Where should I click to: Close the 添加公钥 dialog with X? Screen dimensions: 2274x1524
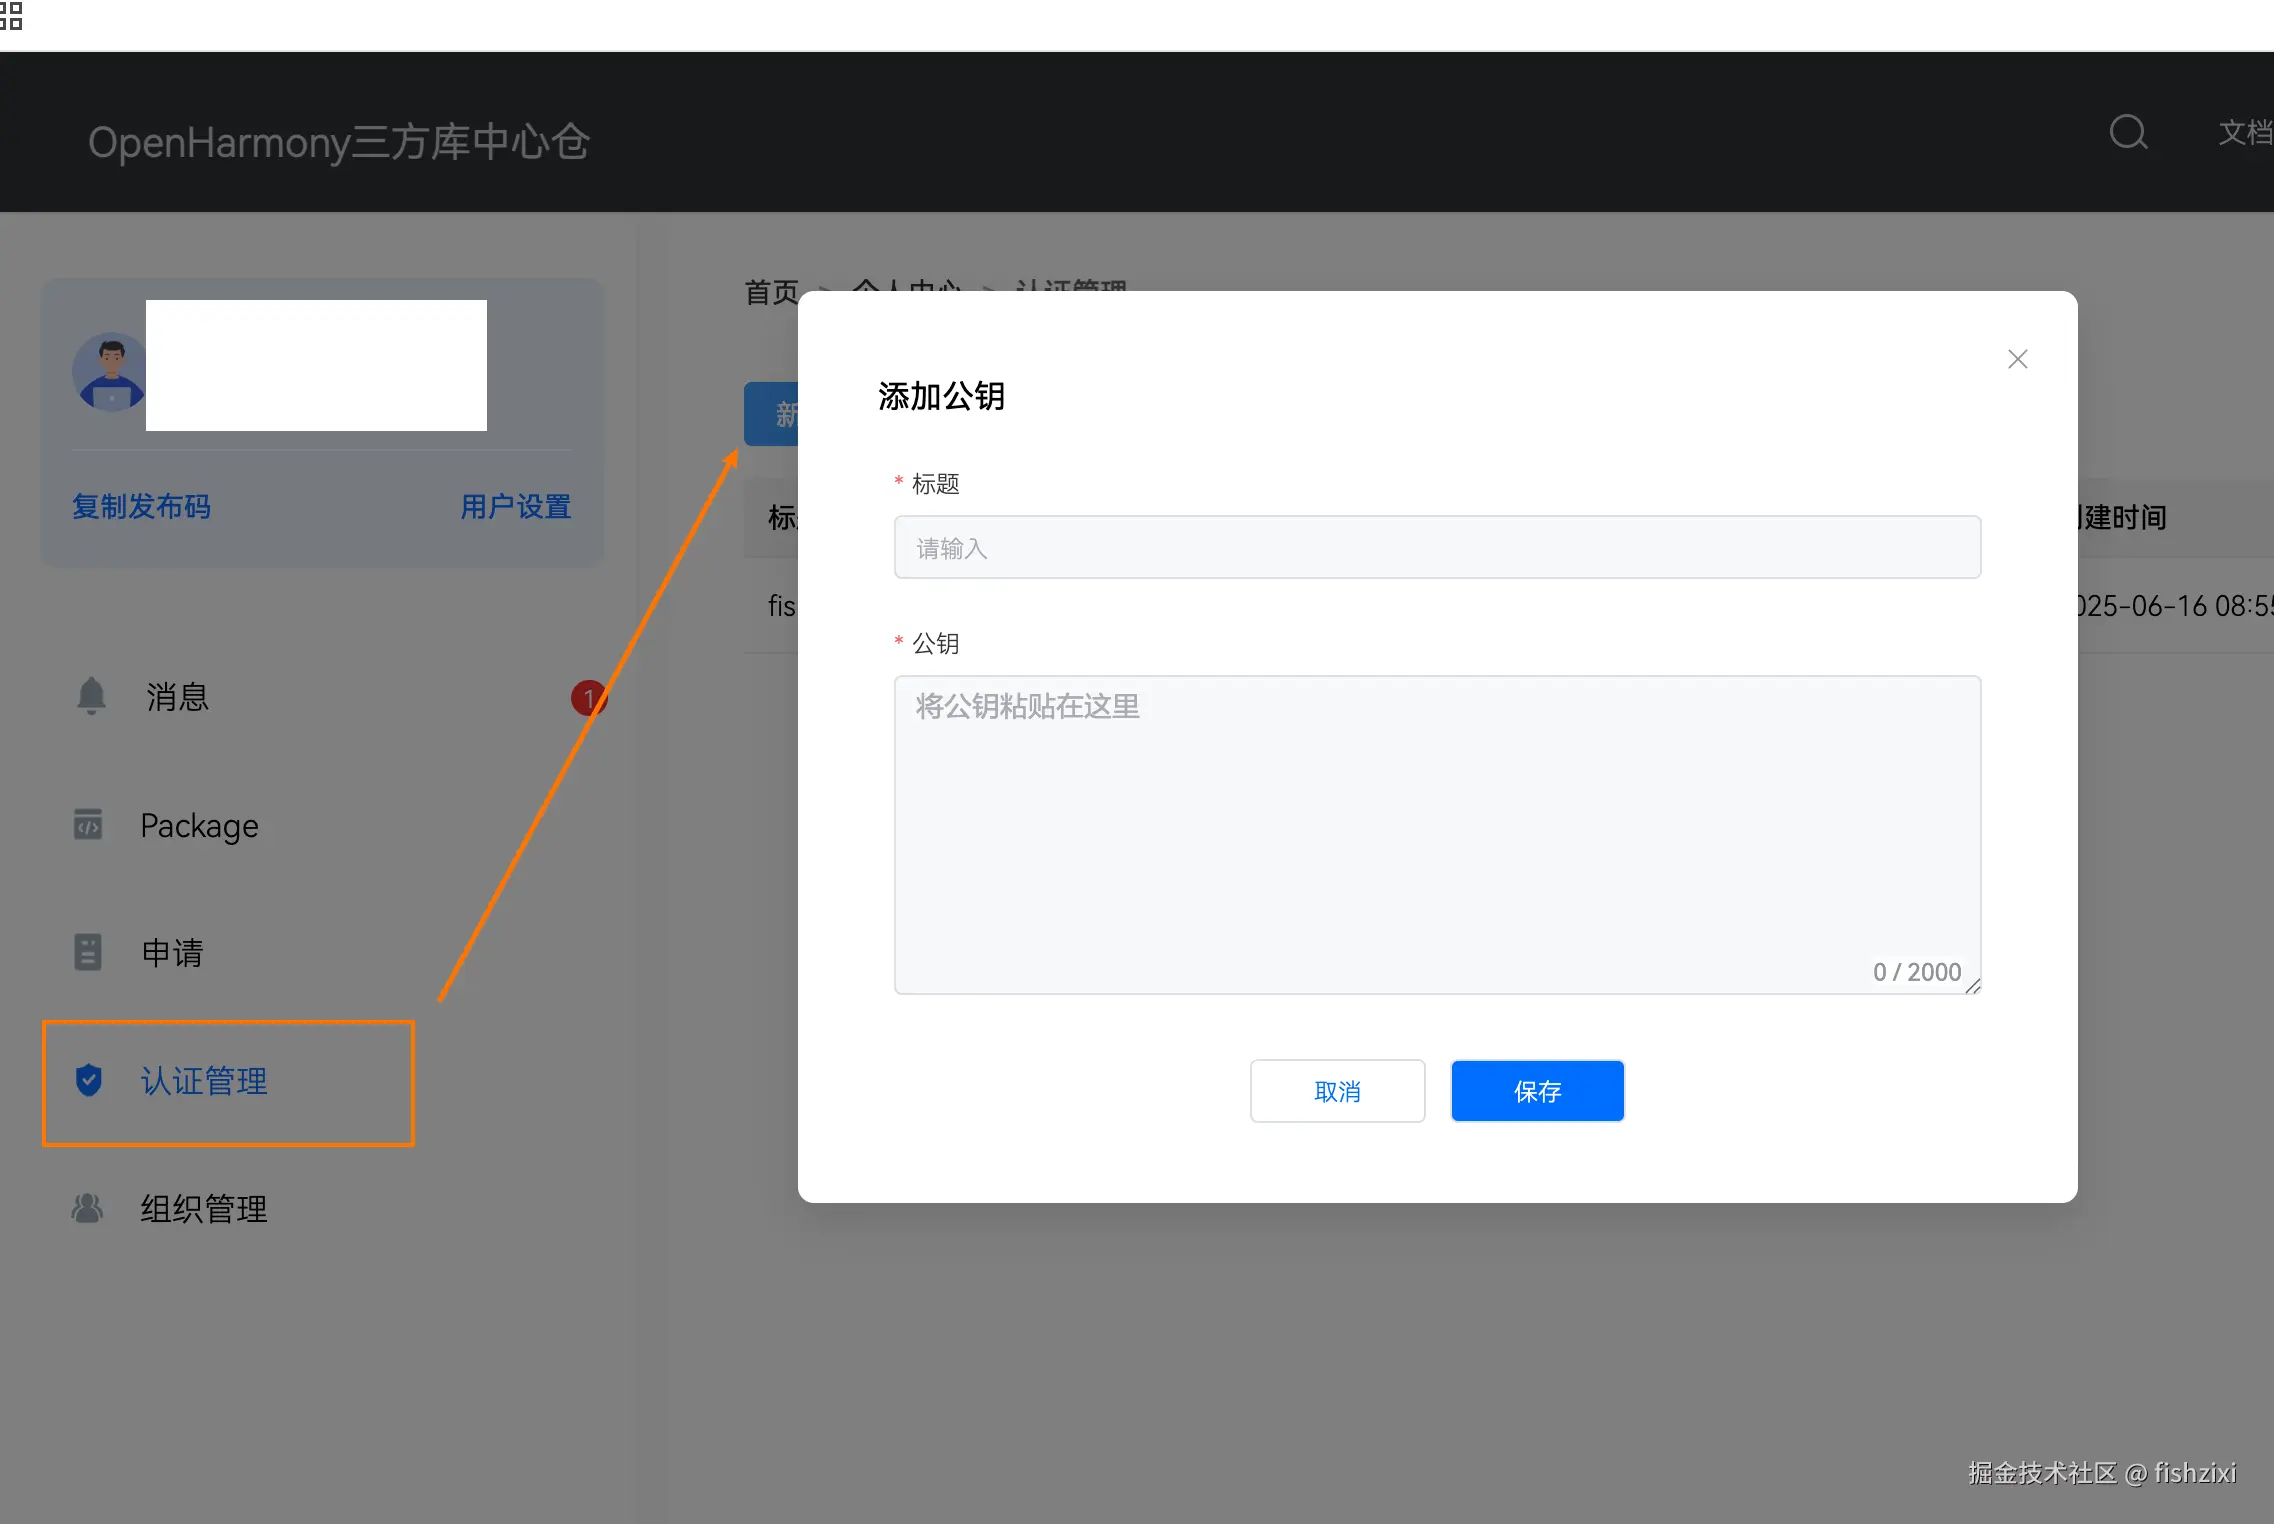2017,359
